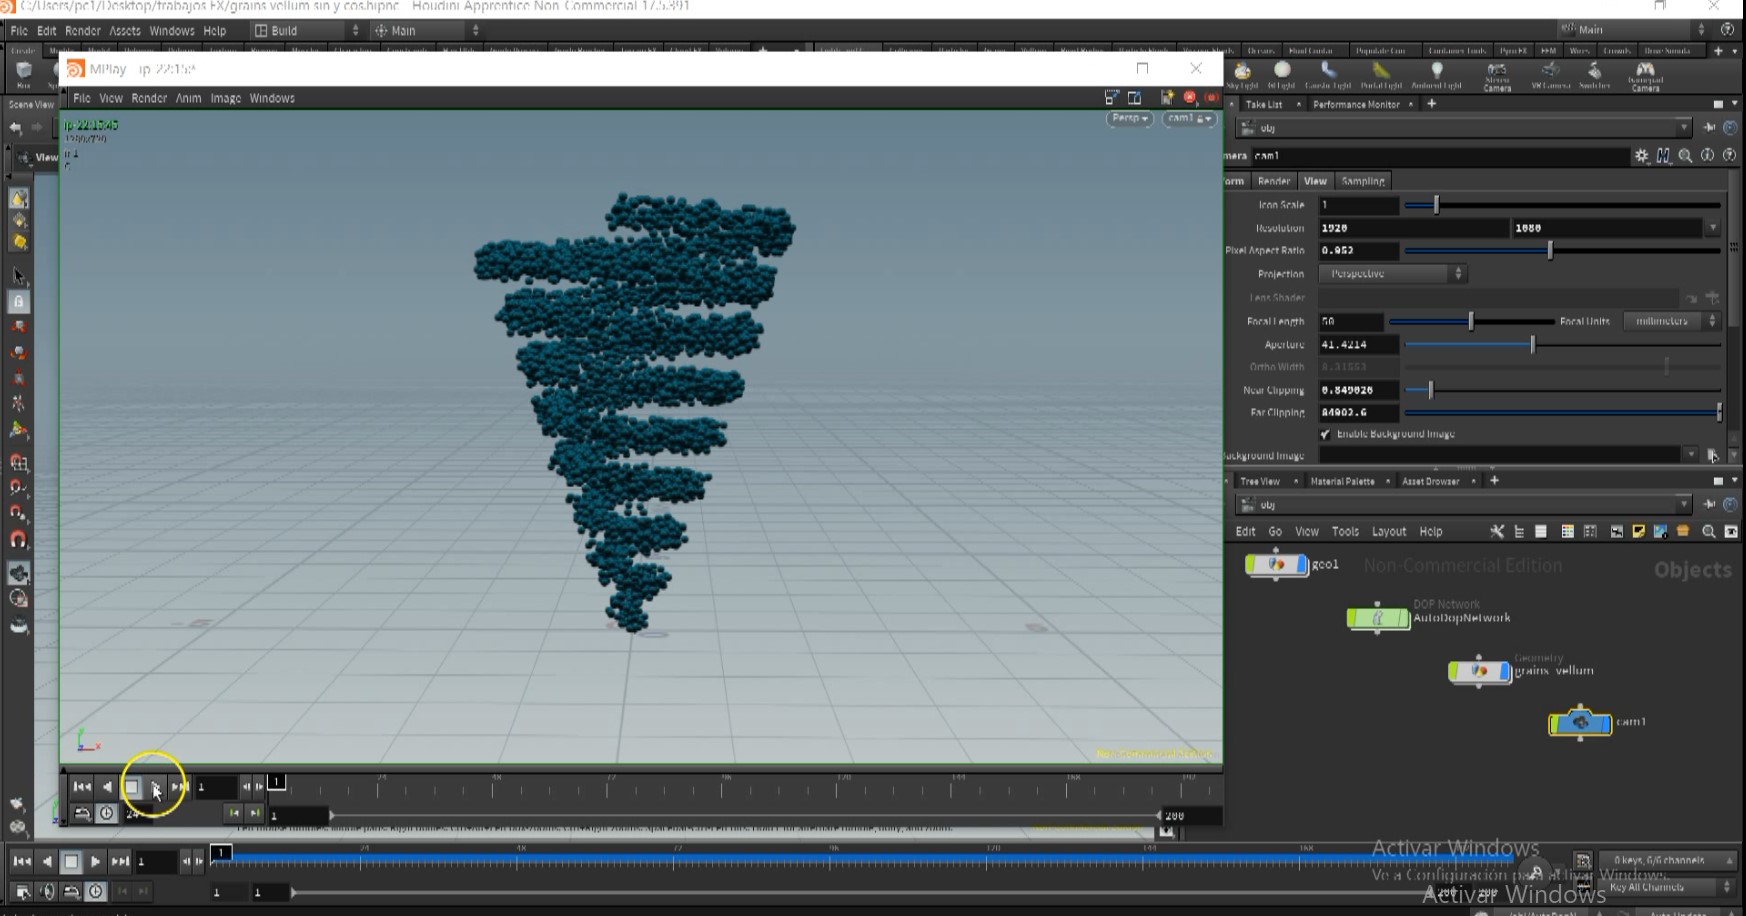Image resolution: width=1746 pixels, height=916 pixels.
Task: Stop playback in the MPlay window
Action: [x=131, y=787]
